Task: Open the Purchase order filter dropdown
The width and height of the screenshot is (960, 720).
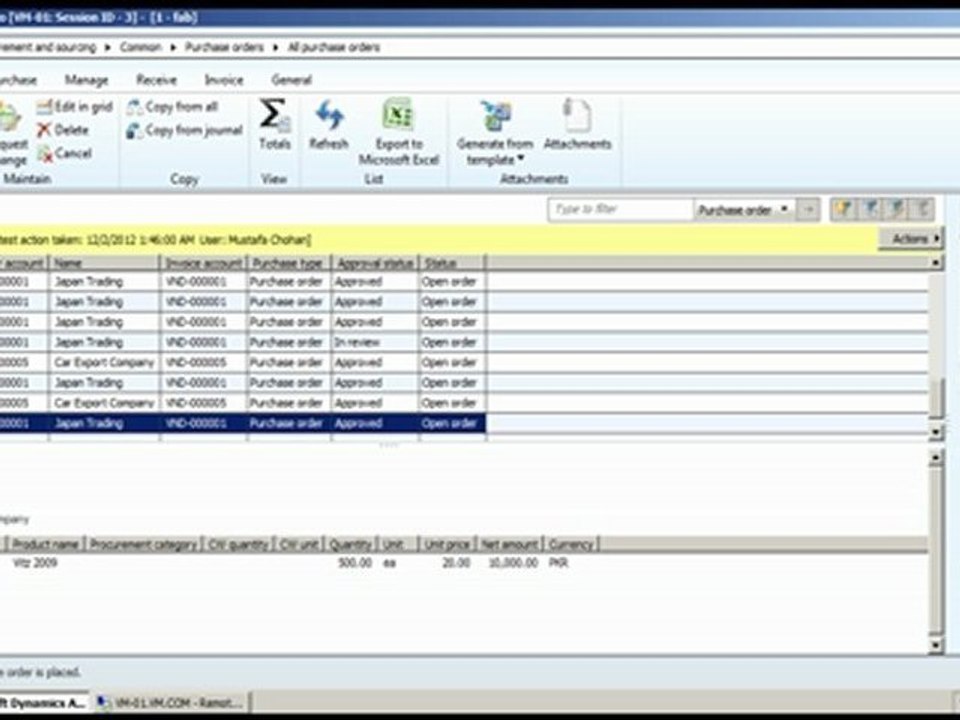Action: point(784,210)
